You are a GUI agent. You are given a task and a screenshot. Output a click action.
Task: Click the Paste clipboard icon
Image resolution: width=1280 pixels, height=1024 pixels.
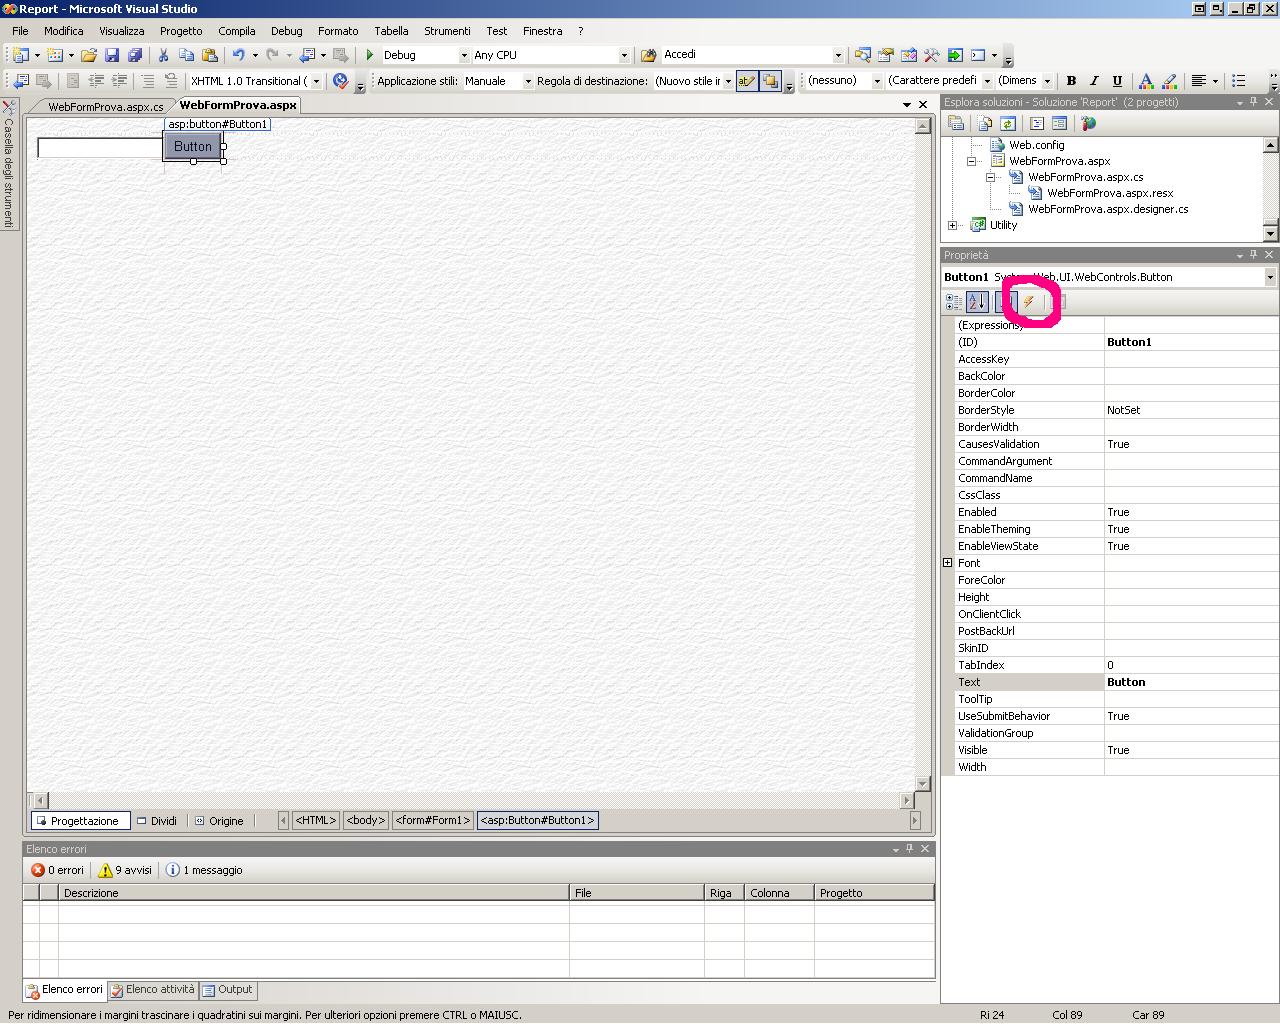[x=210, y=55]
